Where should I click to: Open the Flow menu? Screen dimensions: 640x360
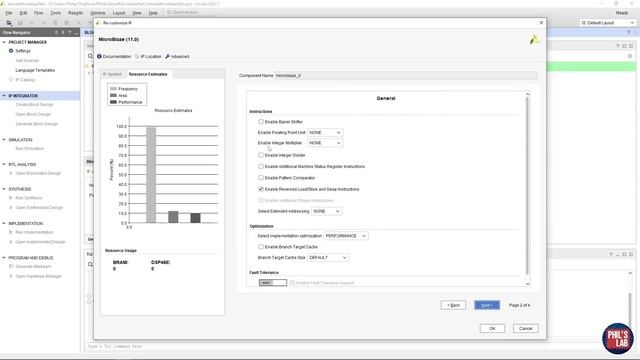[x=38, y=13]
